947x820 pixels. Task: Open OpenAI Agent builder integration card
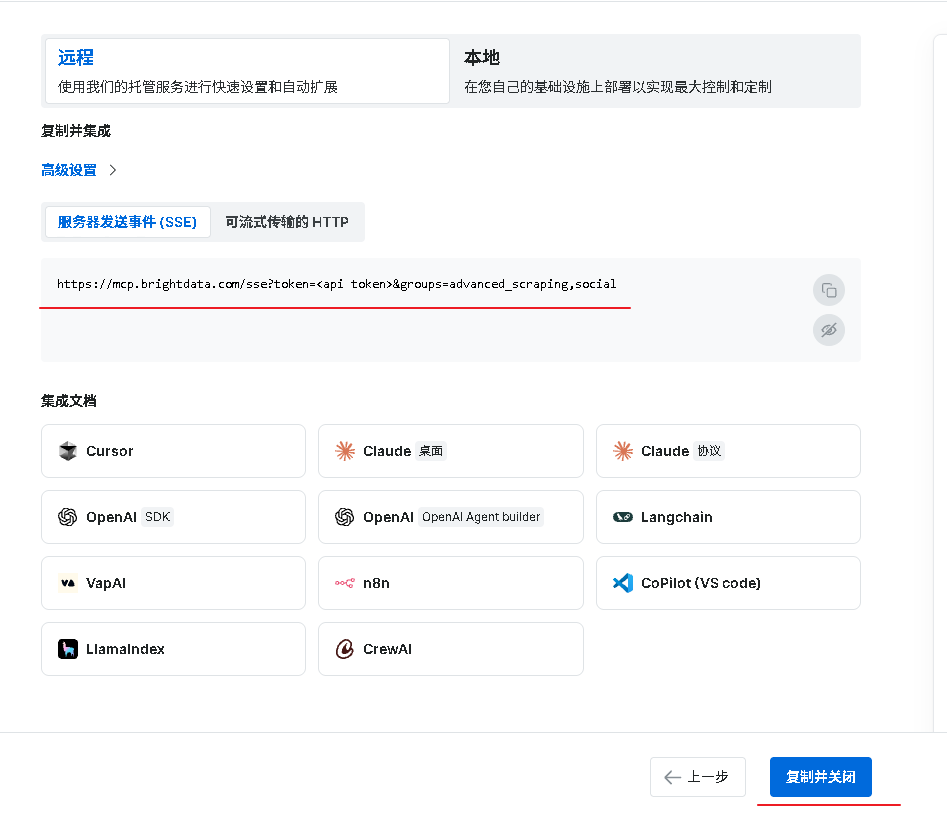451,517
